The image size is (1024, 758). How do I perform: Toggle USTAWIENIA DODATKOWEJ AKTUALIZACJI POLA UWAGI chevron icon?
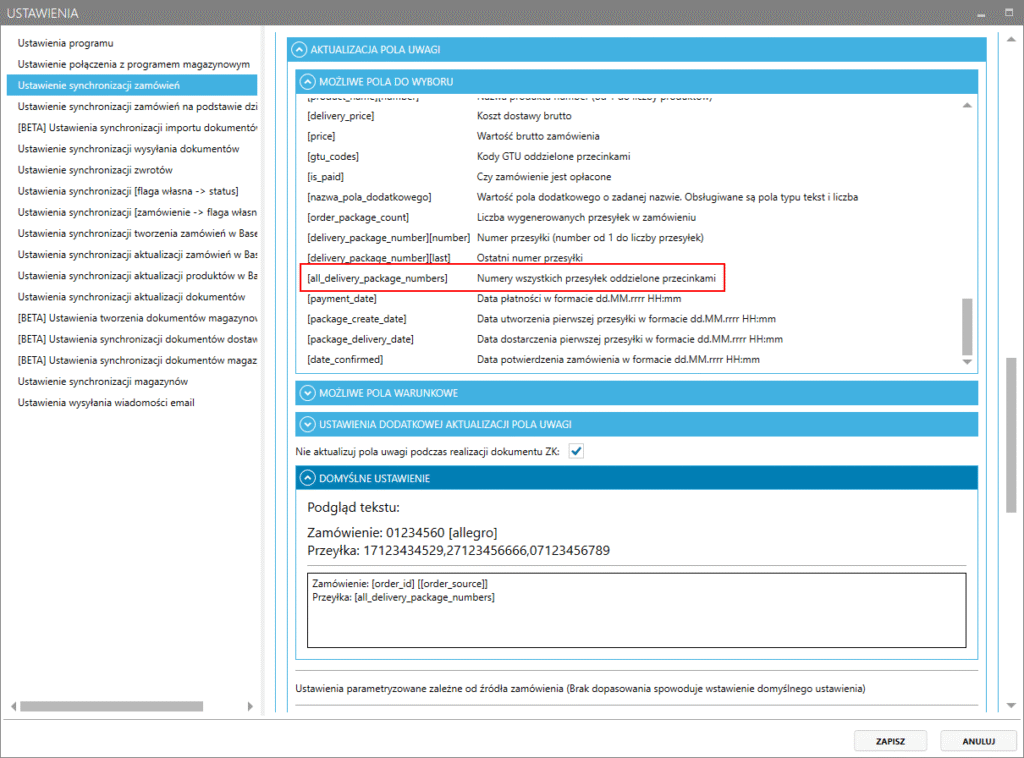pos(307,425)
